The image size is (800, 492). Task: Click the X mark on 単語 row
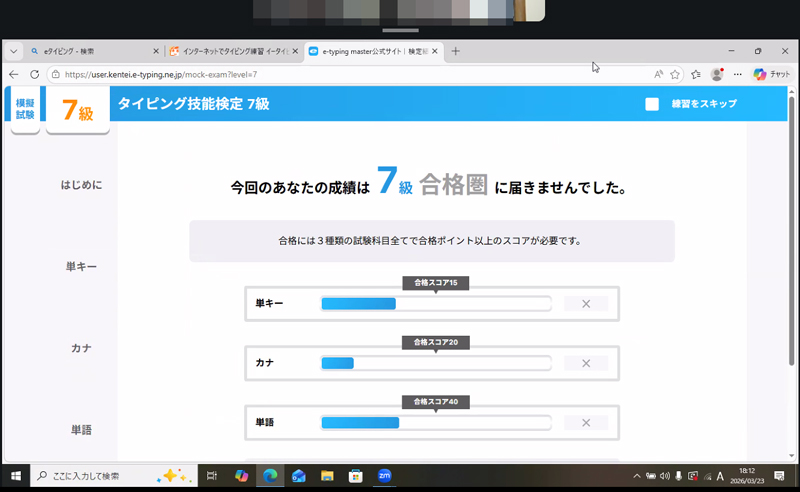(x=586, y=423)
